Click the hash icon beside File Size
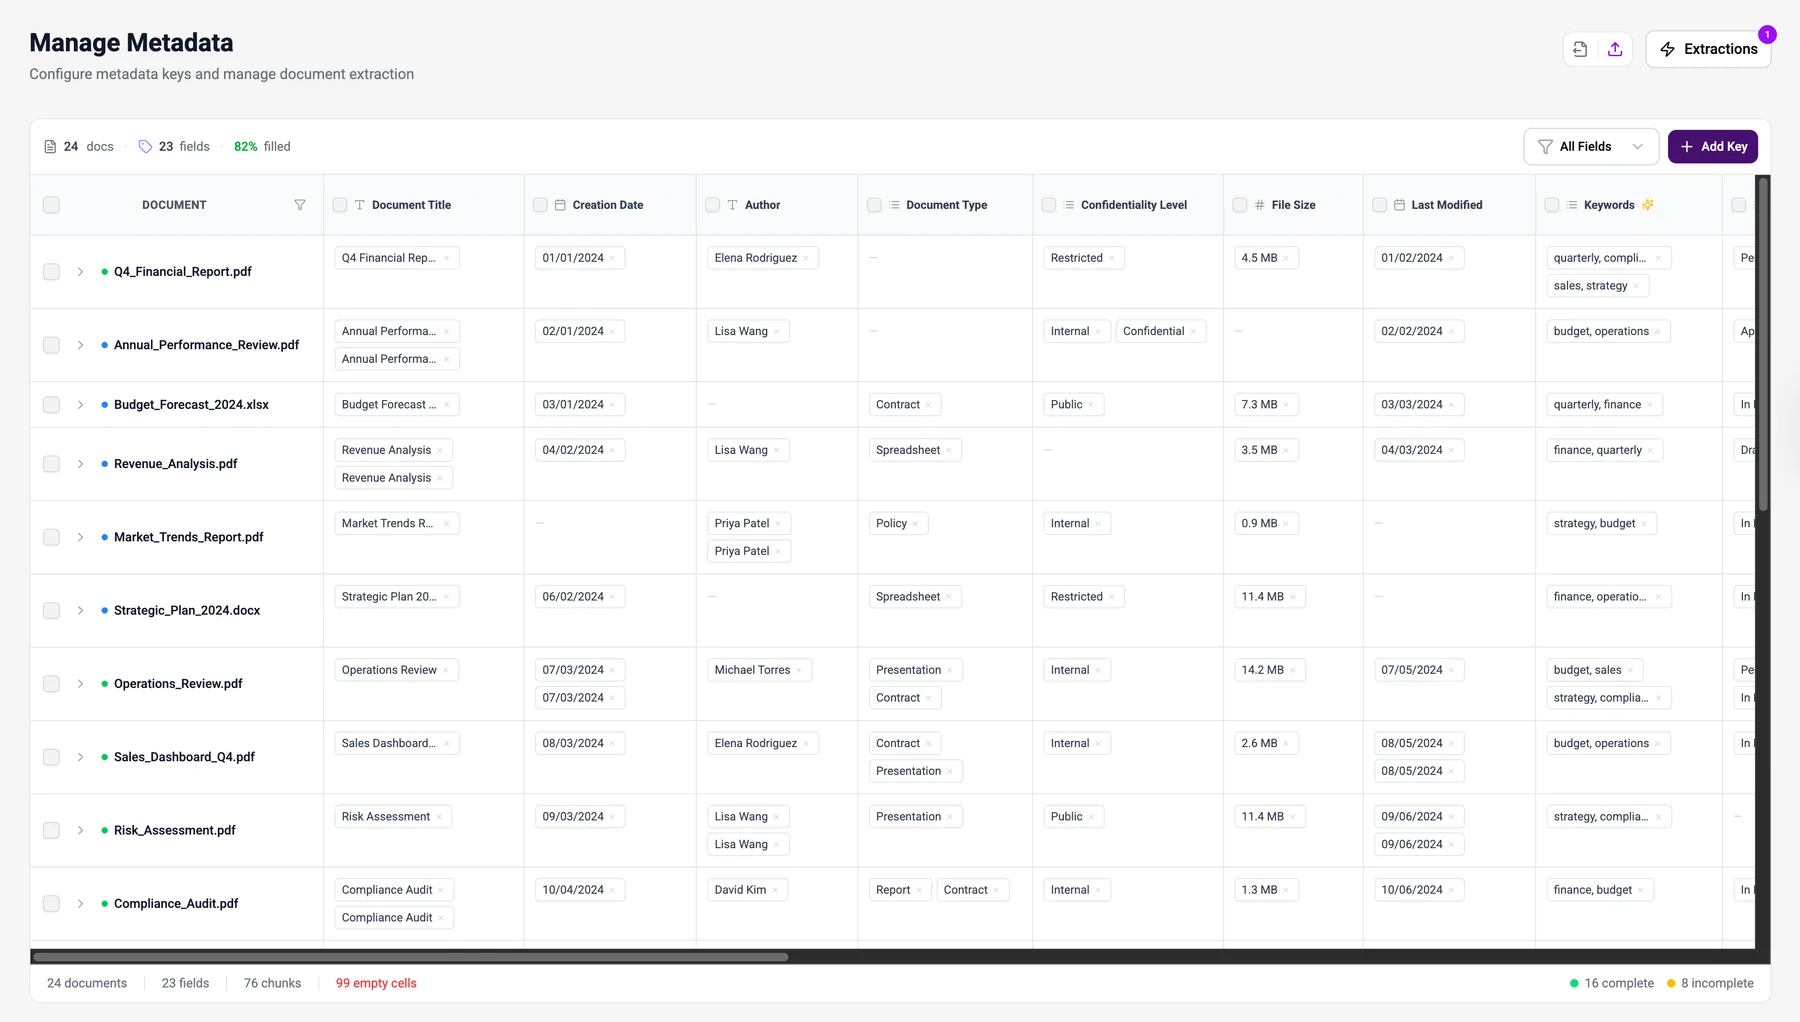The height and width of the screenshot is (1022, 1800). pyautogui.click(x=1259, y=205)
